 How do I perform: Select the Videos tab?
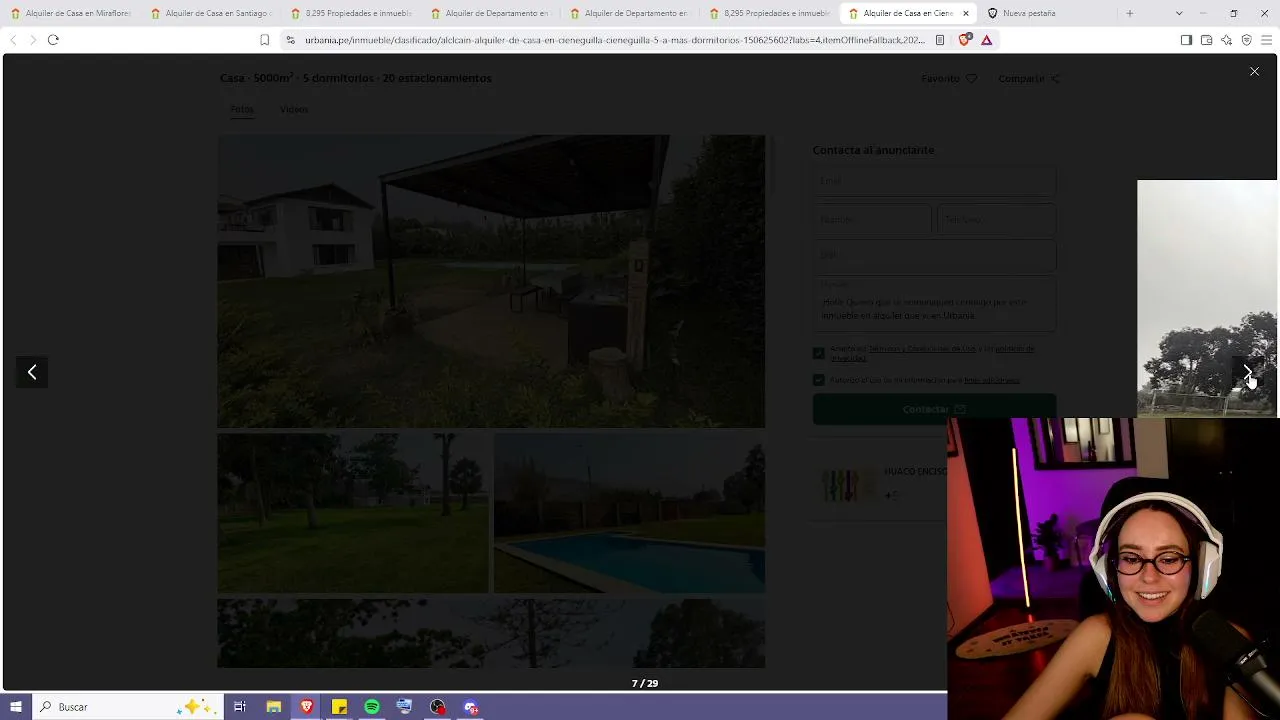pyautogui.click(x=294, y=109)
